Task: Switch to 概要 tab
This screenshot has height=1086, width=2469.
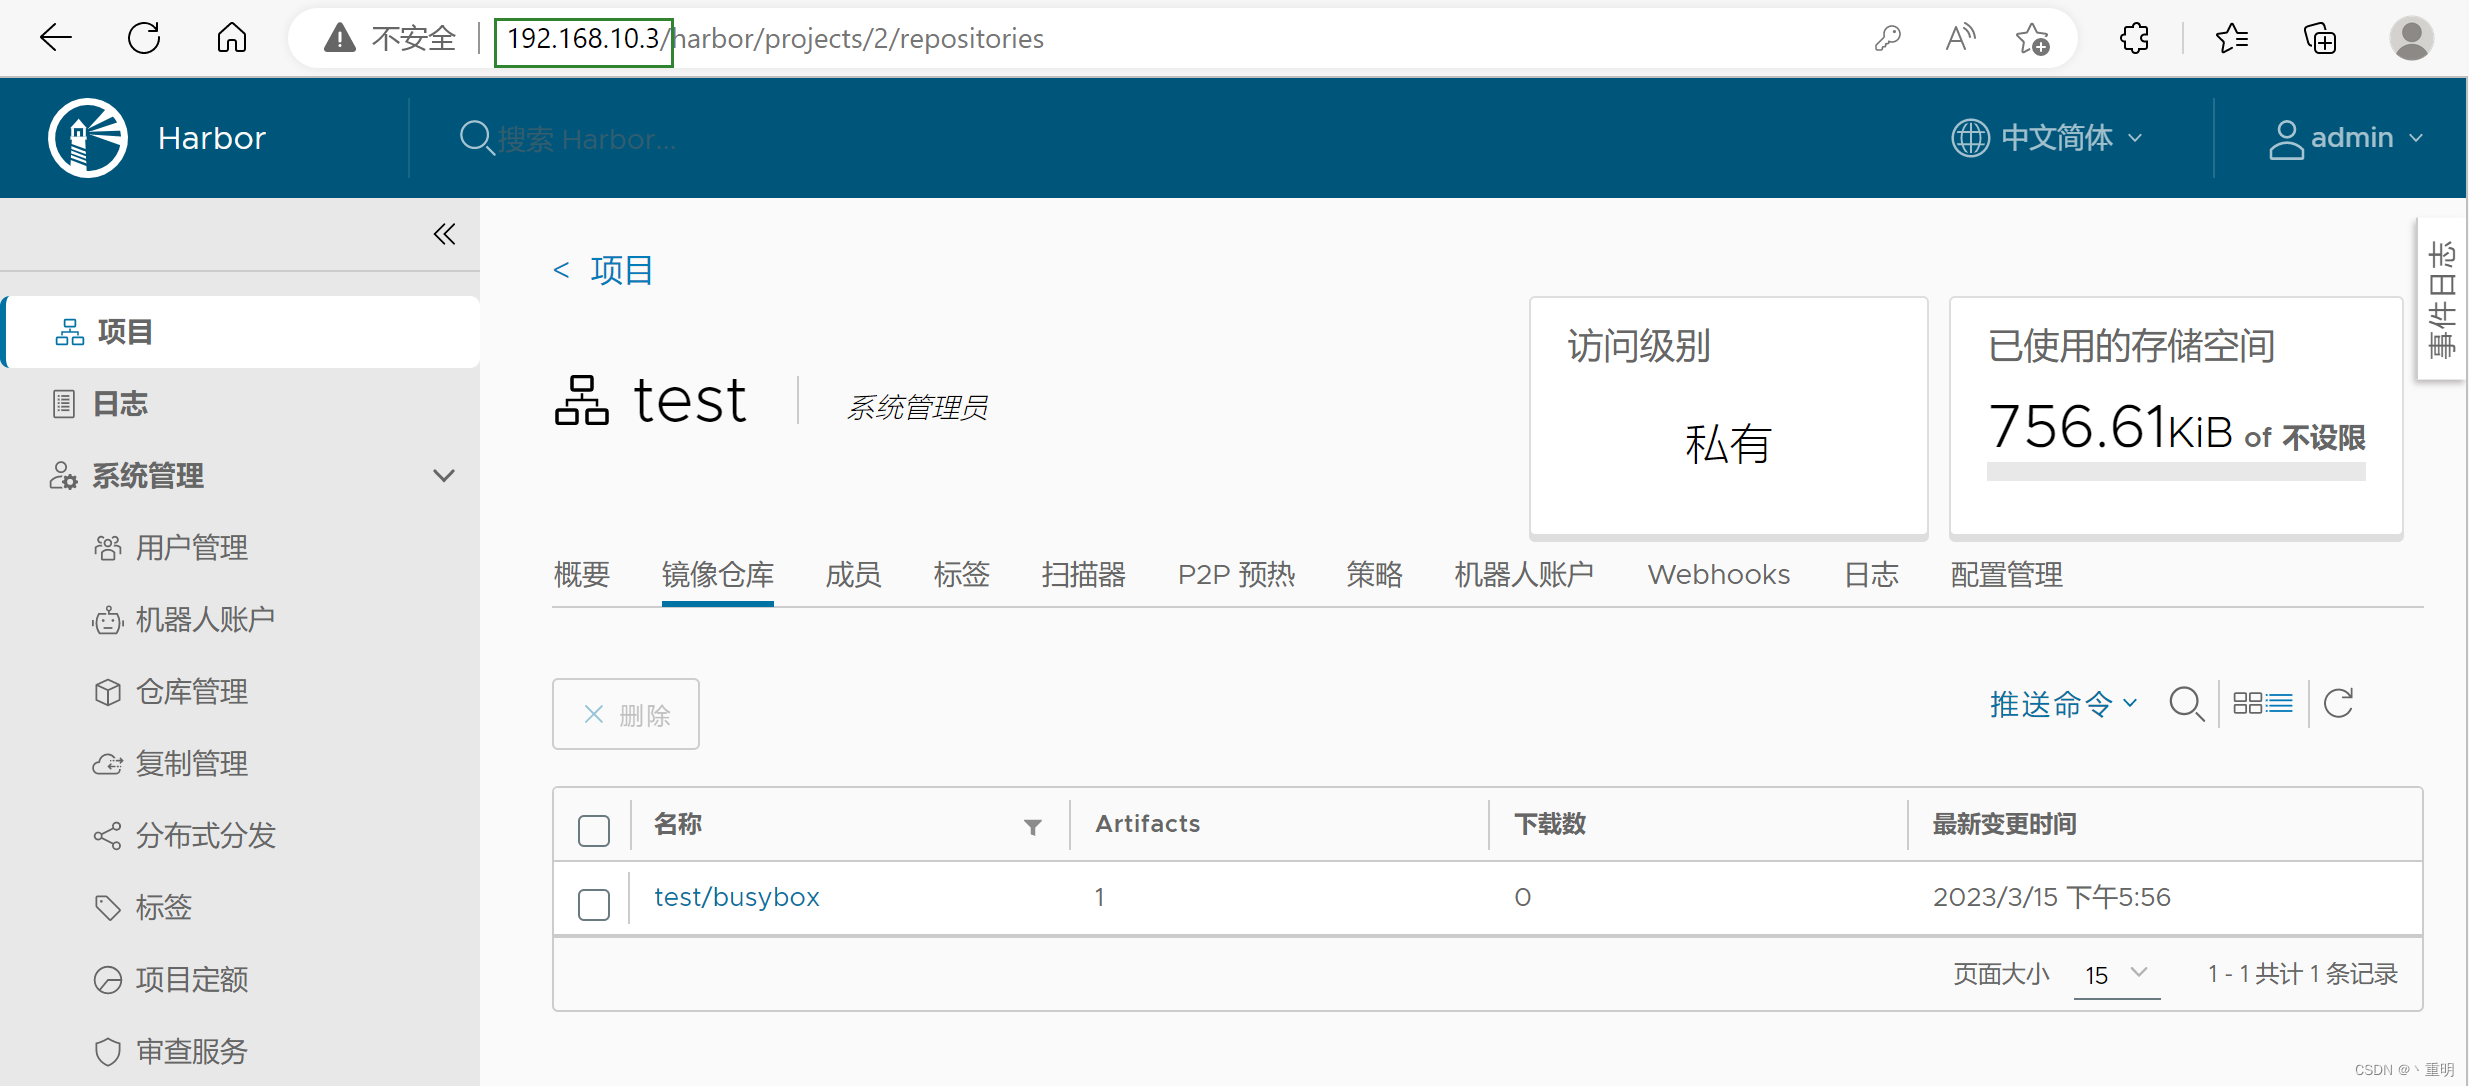Action: [x=582, y=575]
